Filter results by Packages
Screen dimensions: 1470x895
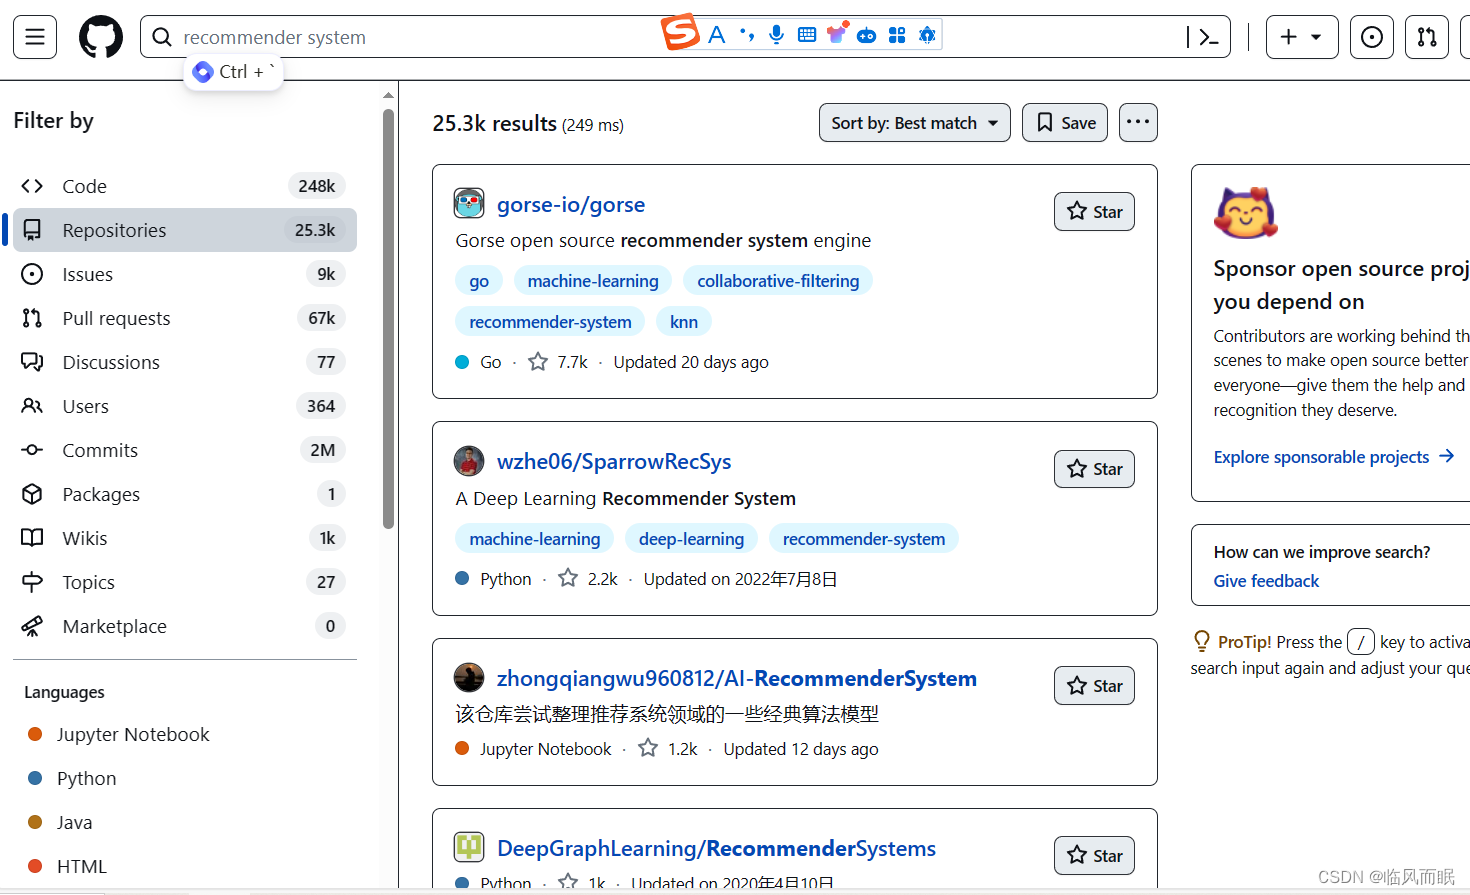pos(185,494)
